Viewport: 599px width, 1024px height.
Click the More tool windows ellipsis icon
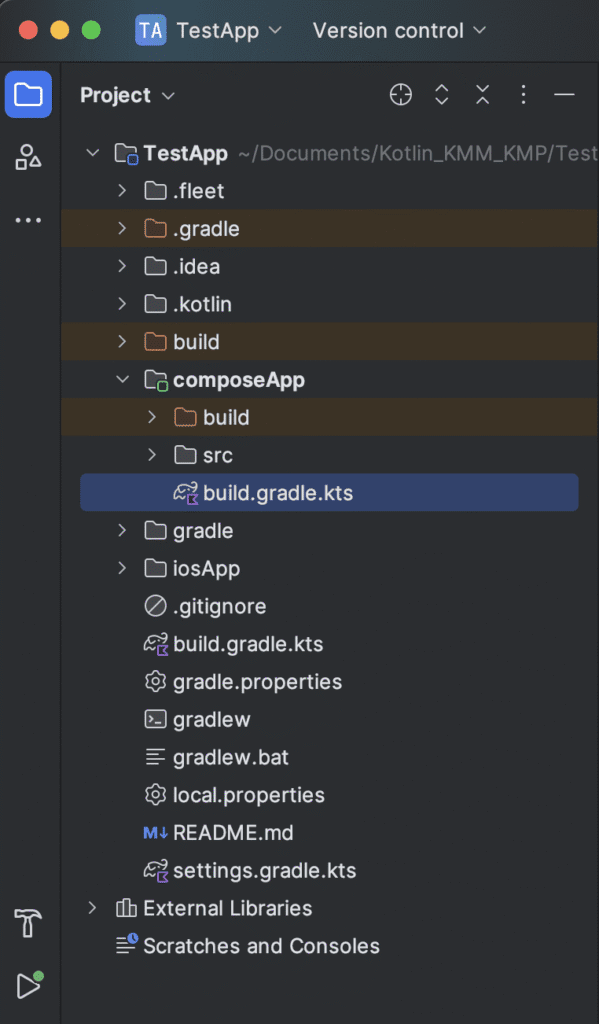[x=28, y=219]
